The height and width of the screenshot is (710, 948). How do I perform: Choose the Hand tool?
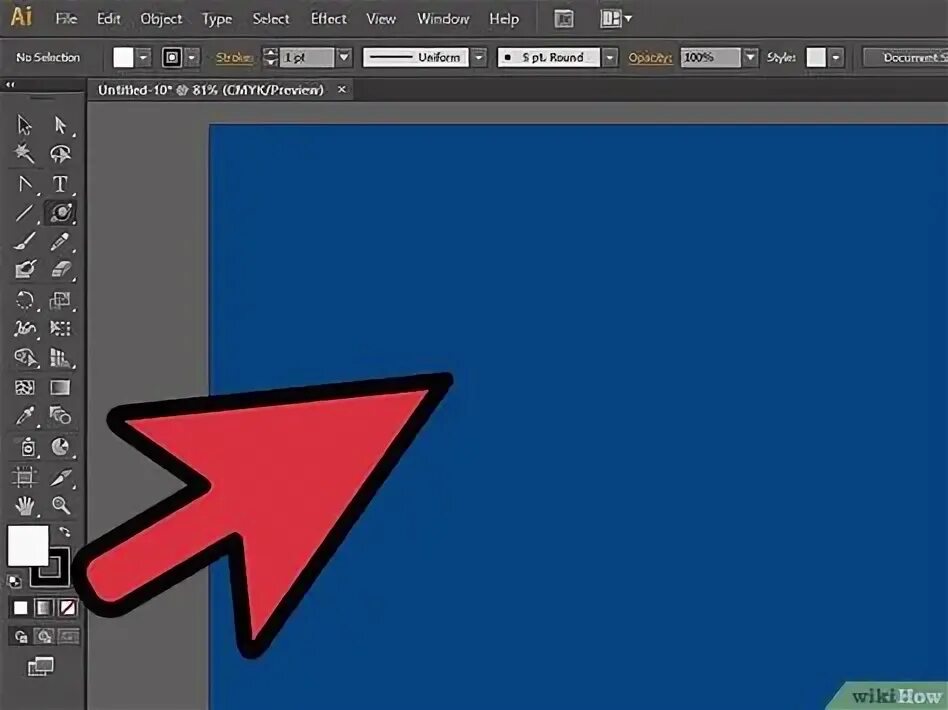25,506
